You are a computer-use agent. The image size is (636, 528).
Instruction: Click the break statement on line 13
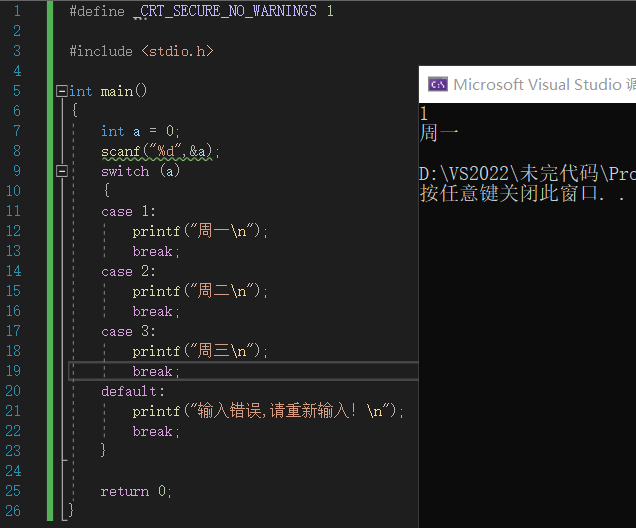pos(156,251)
